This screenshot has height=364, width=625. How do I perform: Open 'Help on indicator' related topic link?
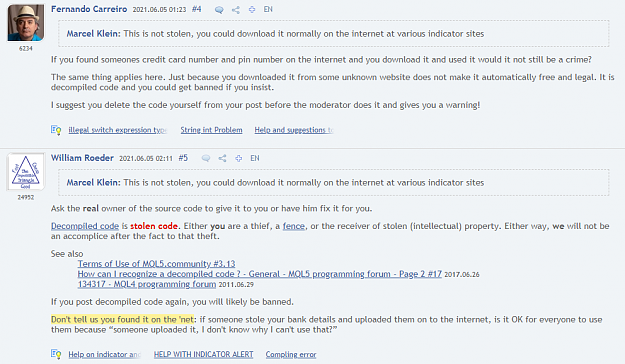tap(104, 354)
